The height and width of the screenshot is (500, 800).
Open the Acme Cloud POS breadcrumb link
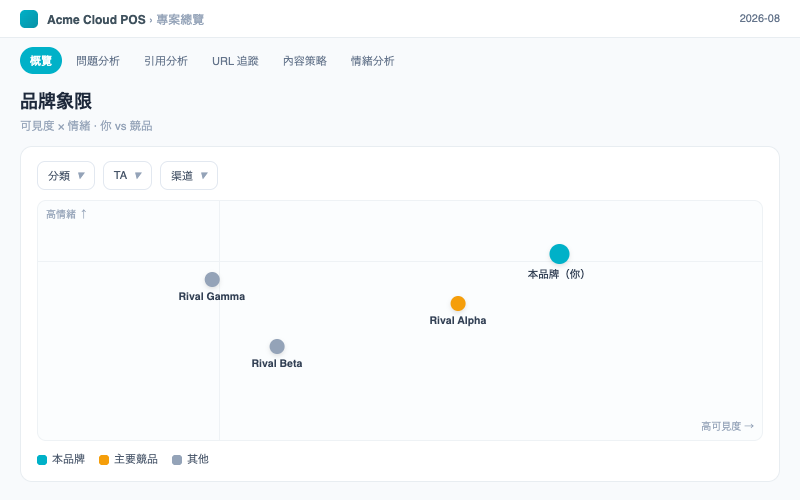click(x=96, y=19)
